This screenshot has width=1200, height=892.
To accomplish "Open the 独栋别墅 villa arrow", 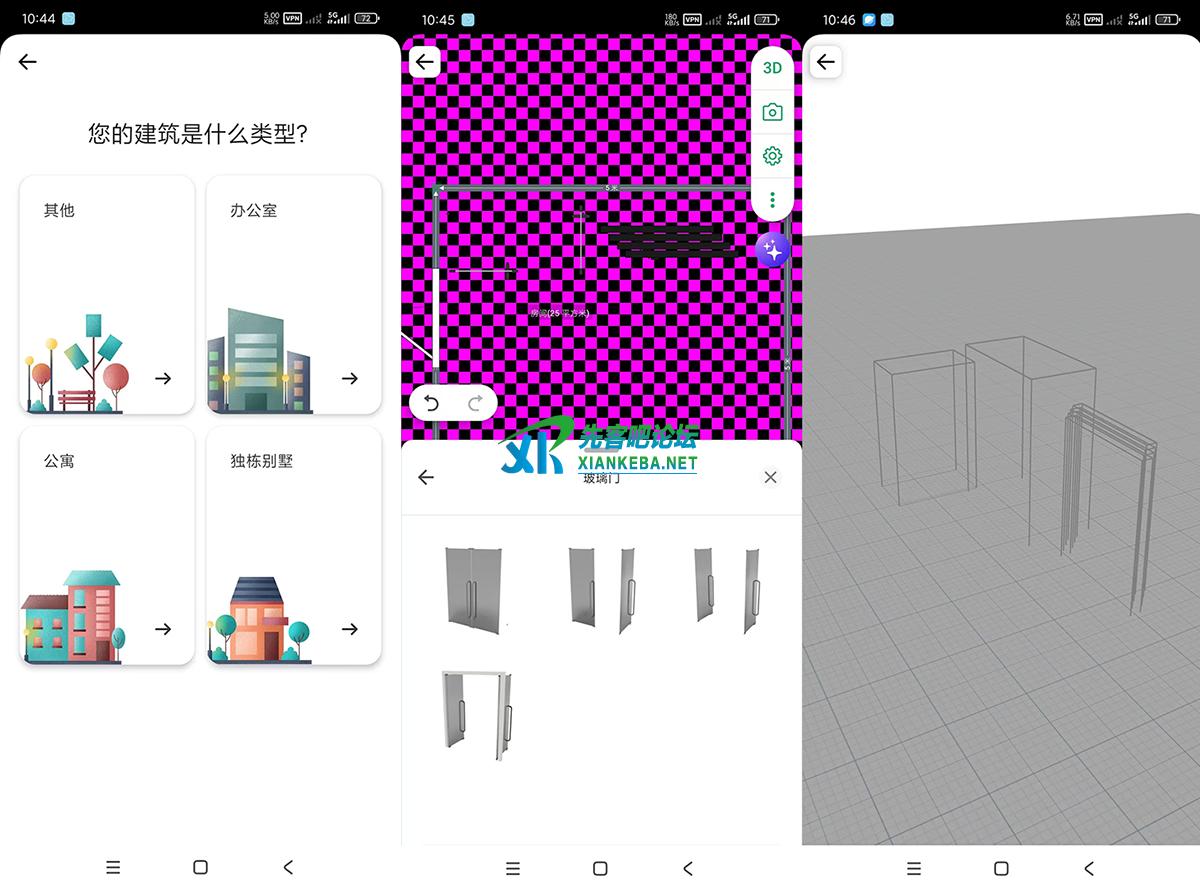I will (x=349, y=629).
